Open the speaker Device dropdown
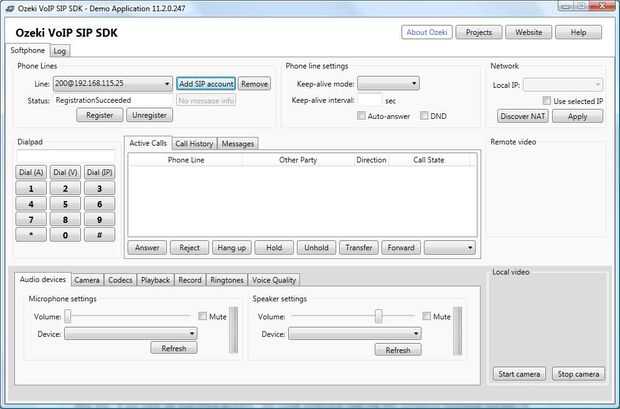This screenshot has width=620, height=409. [355, 333]
